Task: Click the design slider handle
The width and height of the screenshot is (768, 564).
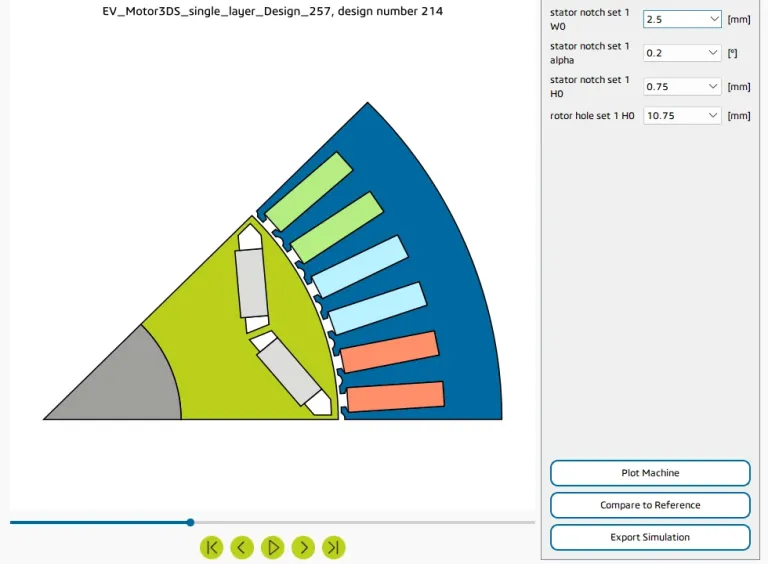Action: point(190,522)
